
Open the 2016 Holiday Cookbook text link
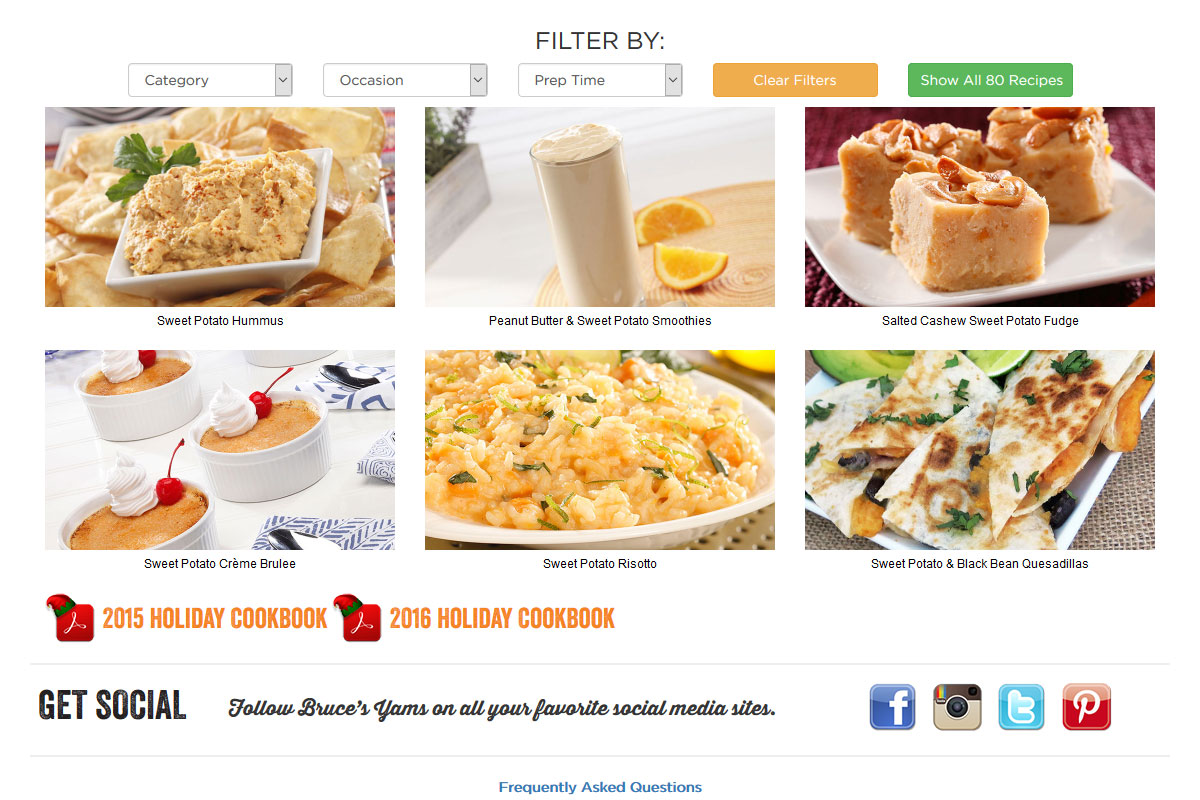point(502,619)
